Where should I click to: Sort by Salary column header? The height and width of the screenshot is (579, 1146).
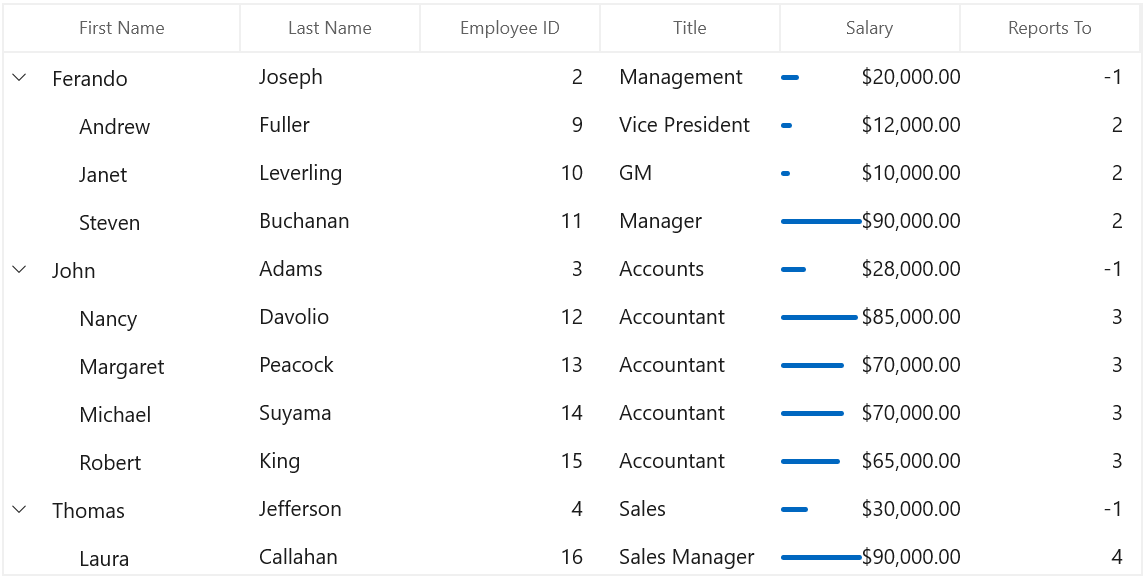(x=870, y=28)
